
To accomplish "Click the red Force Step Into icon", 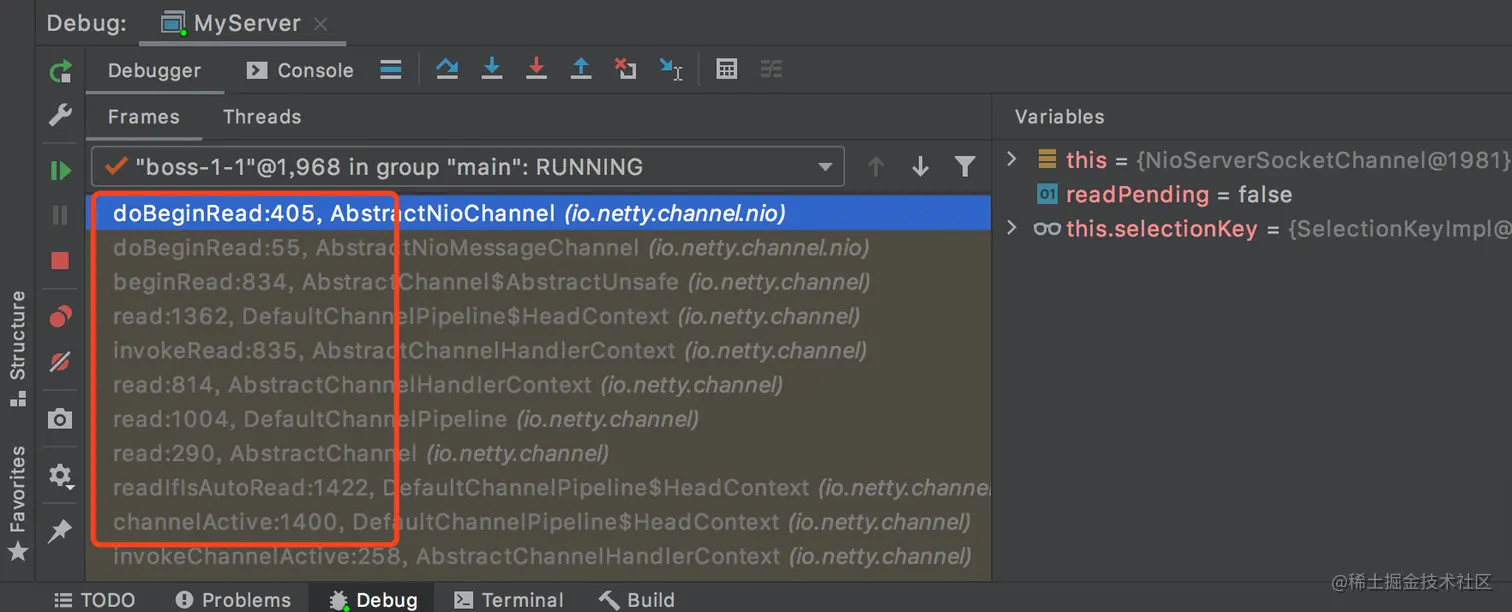I will [537, 69].
